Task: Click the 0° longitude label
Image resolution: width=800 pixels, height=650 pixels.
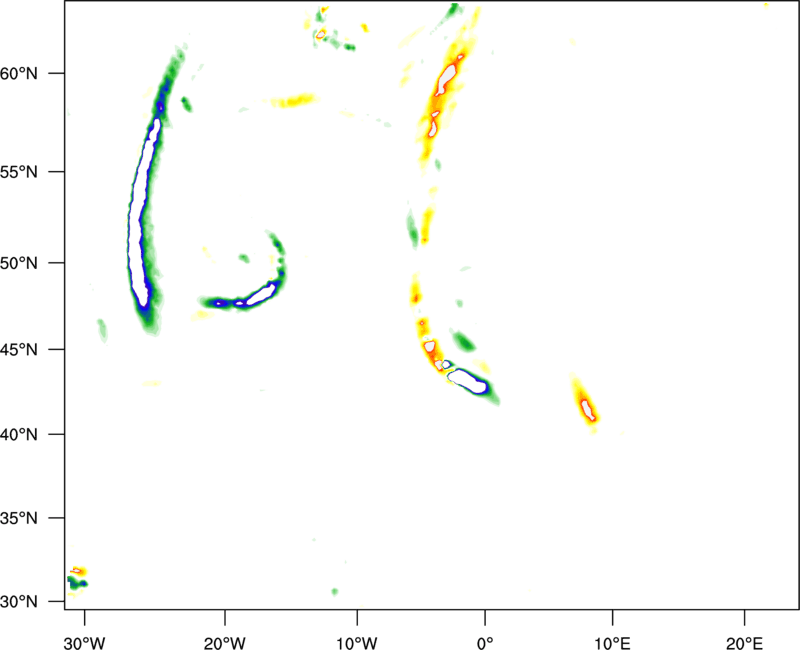Action: coord(485,643)
